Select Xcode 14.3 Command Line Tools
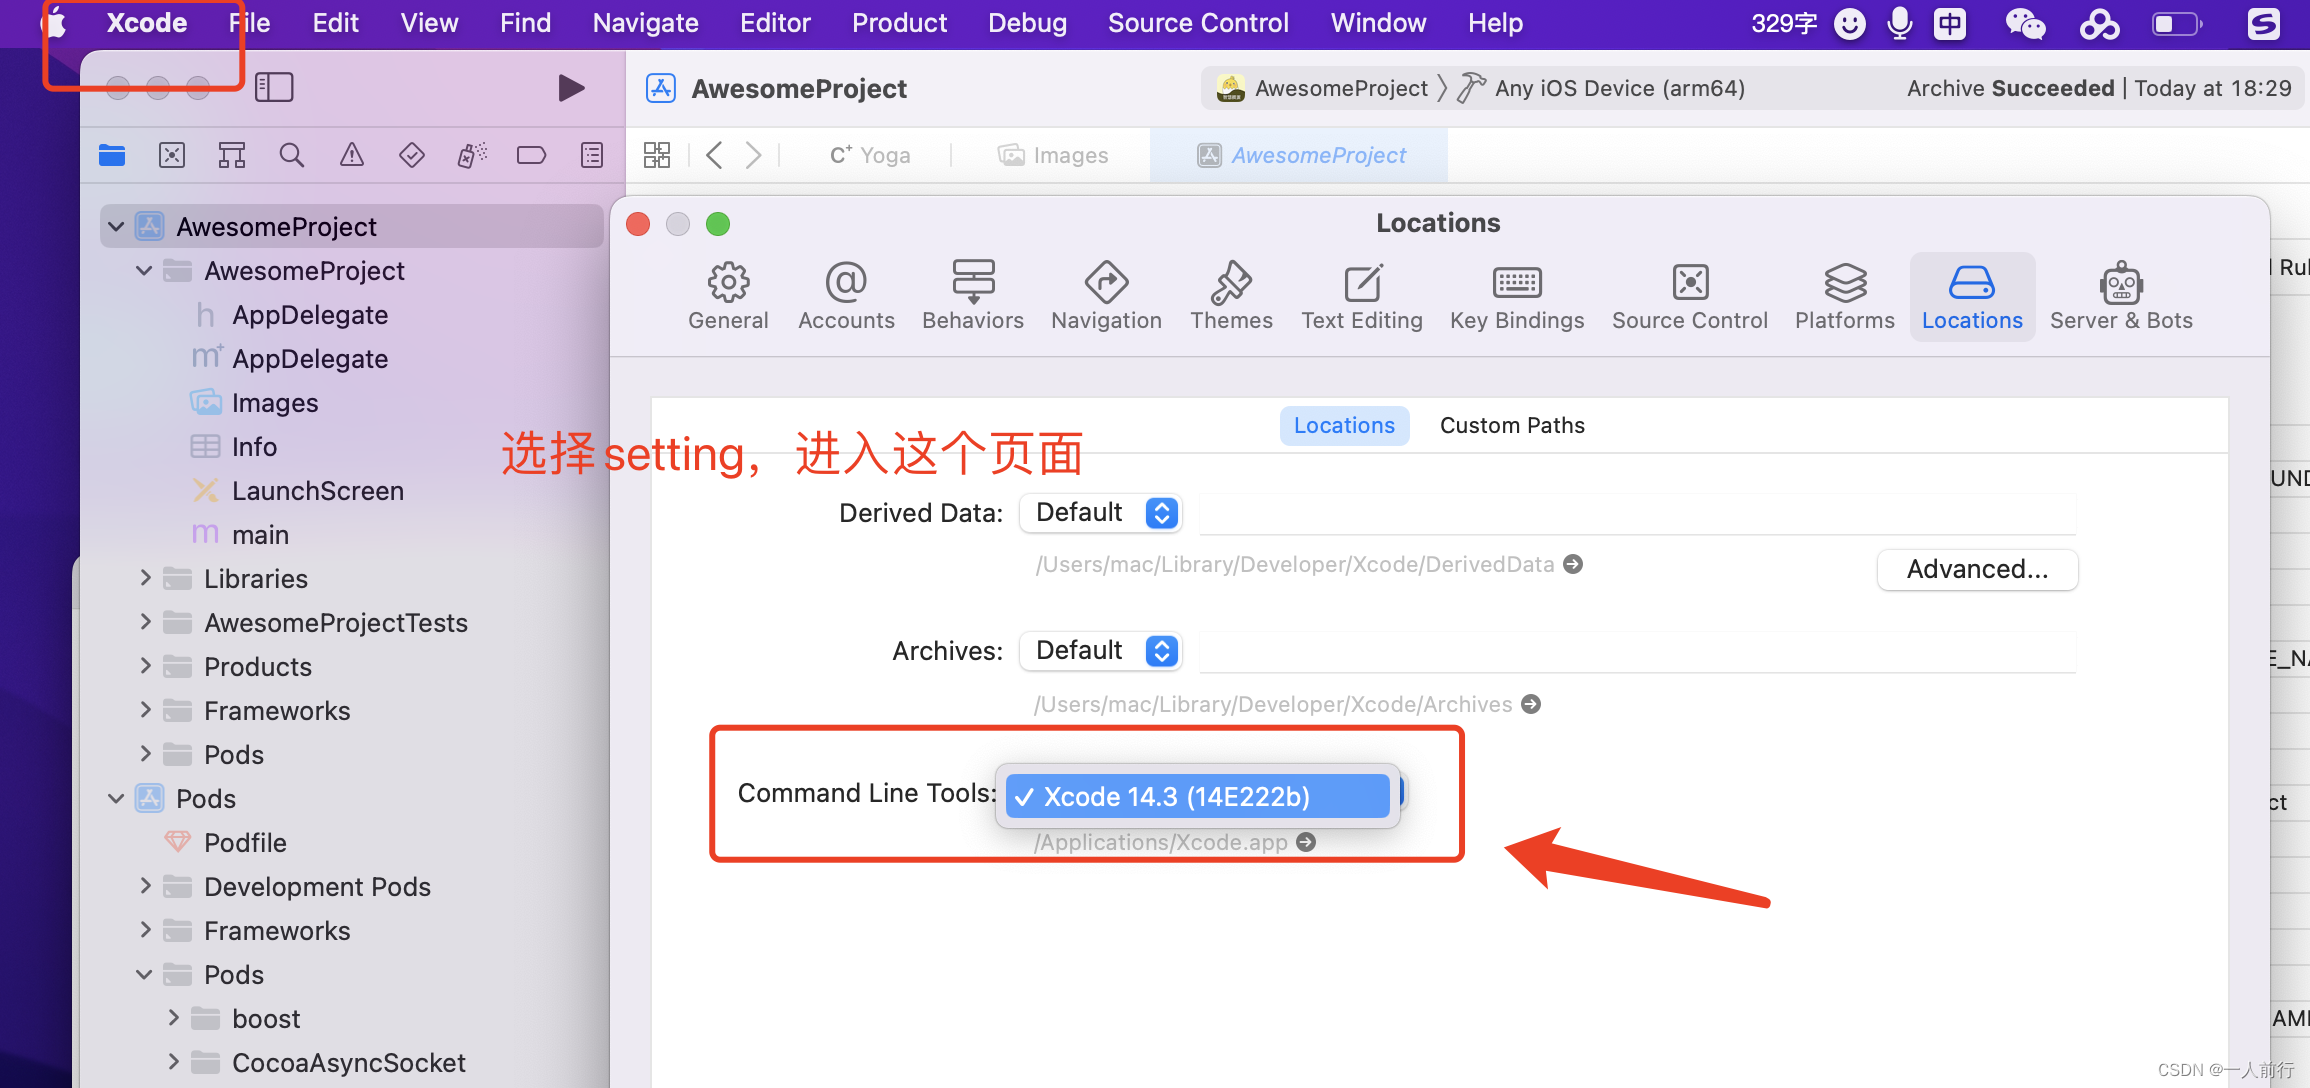 [x=1196, y=795]
